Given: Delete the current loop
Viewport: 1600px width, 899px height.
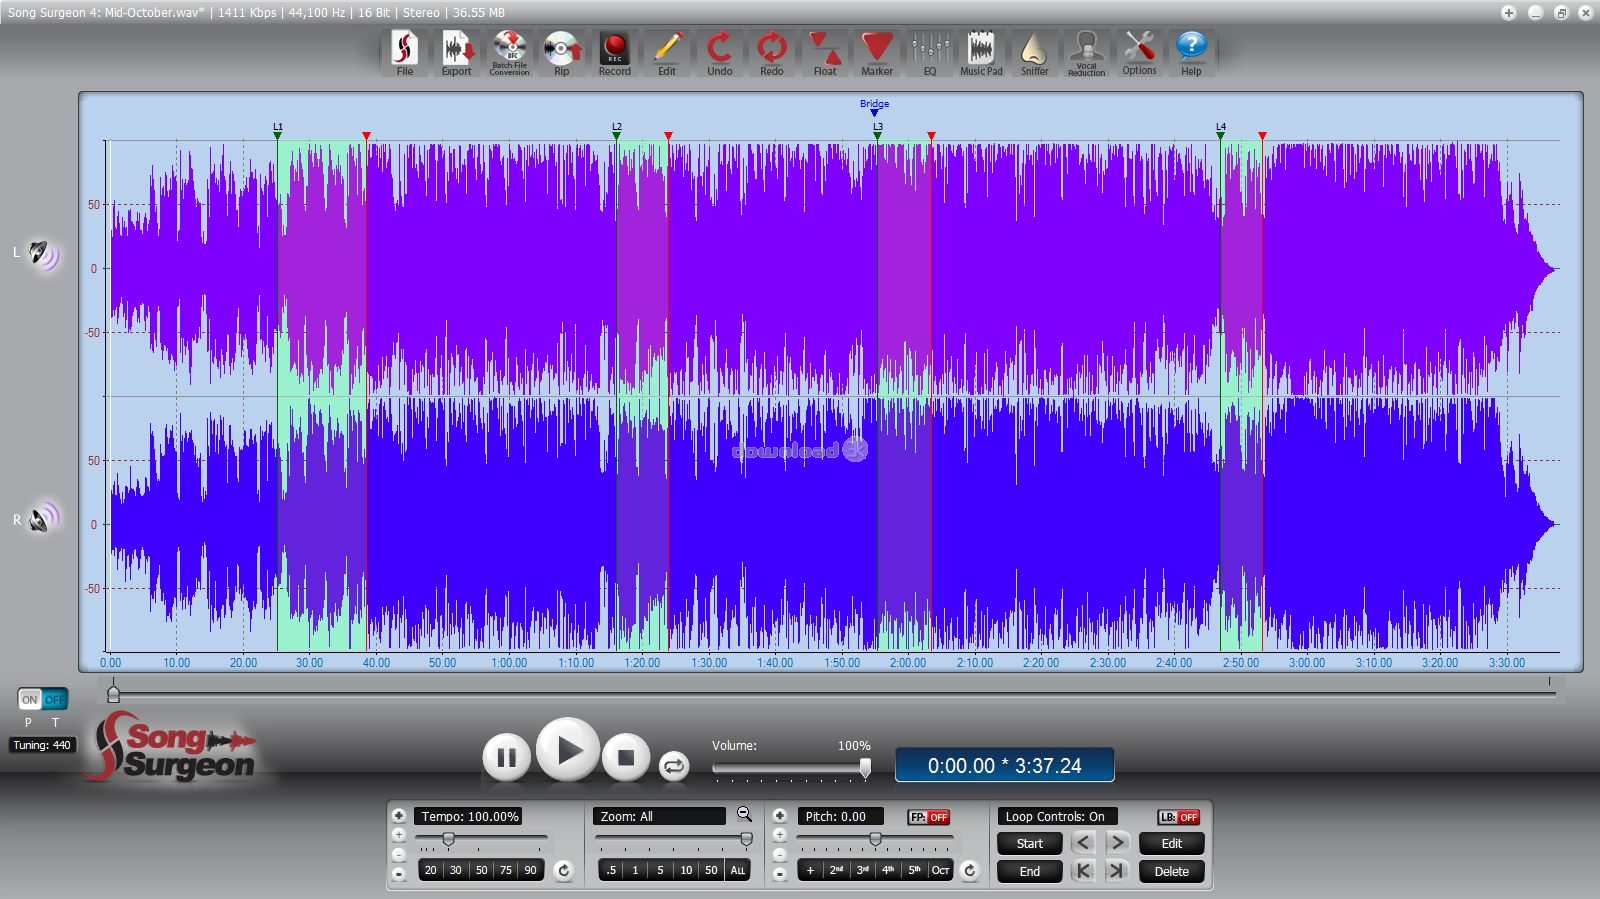Looking at the screenshot, I should coord(1171,871).
